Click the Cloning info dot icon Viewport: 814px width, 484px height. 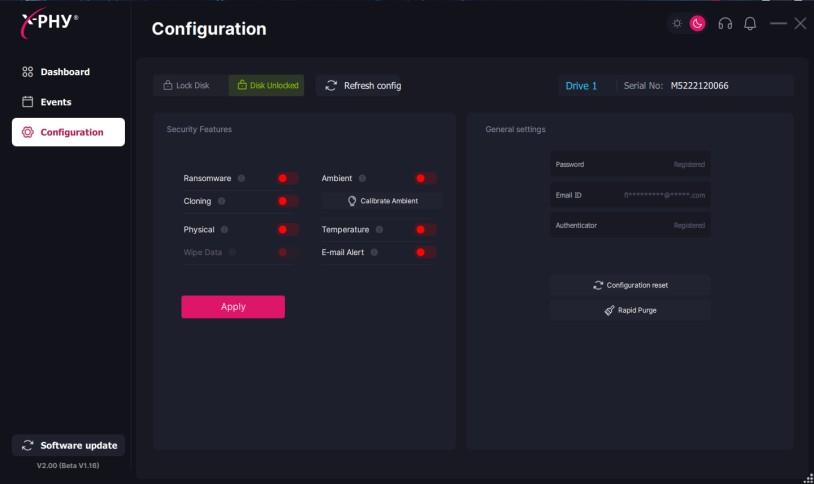pyautogui.click(x=221, y=201)
